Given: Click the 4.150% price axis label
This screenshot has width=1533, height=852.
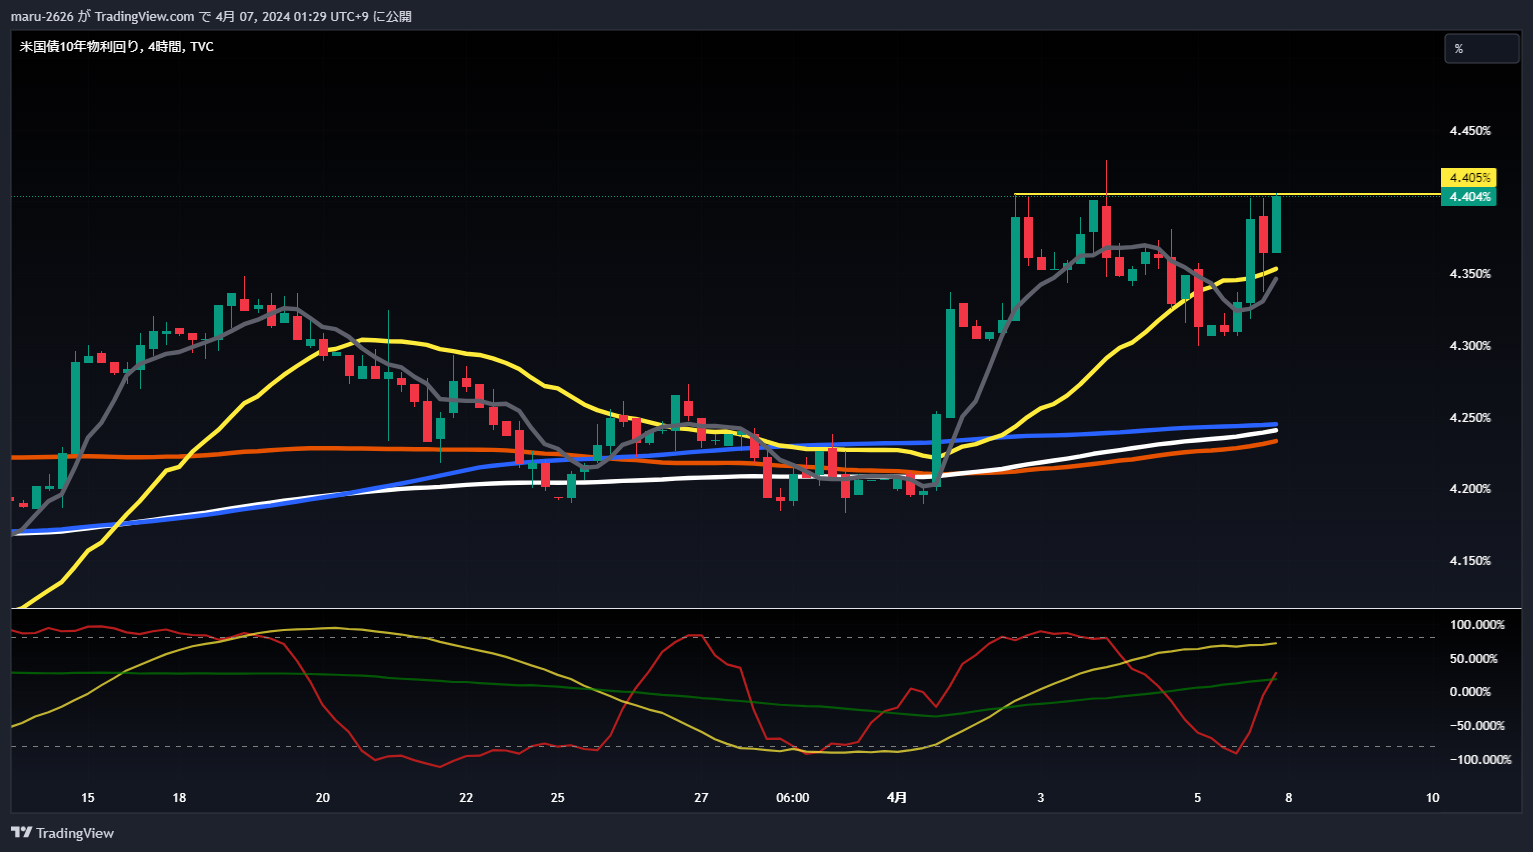Looking at the screenshot, I should [1470, 561].
